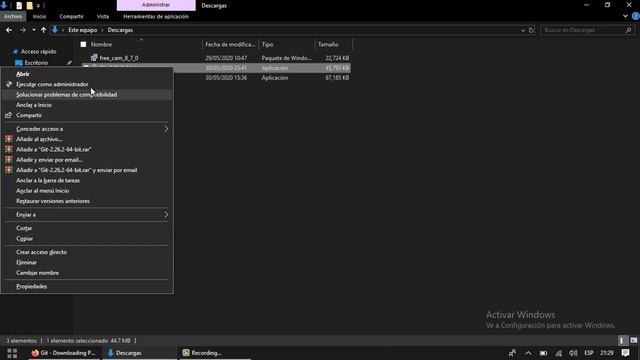Click WinRAR icon beside Añadir al archivo

pyautogui.click(x=9, y=139)
